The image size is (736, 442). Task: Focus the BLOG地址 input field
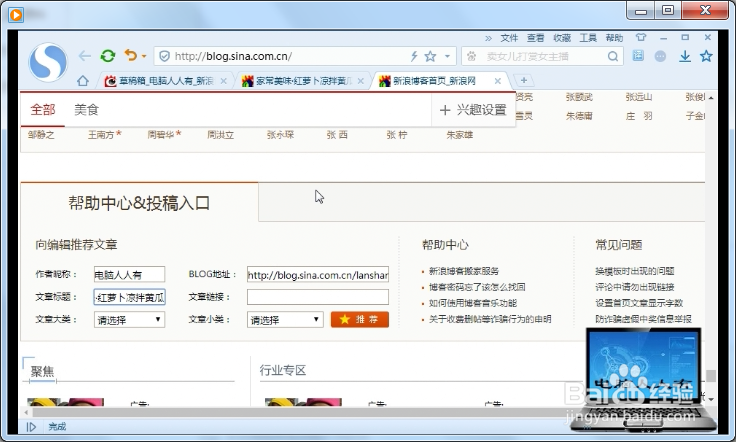(318, 274)
